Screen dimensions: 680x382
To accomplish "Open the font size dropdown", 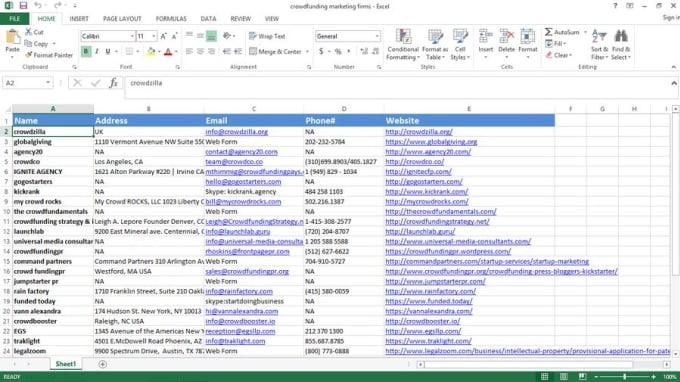I will [x=154, y=36].
